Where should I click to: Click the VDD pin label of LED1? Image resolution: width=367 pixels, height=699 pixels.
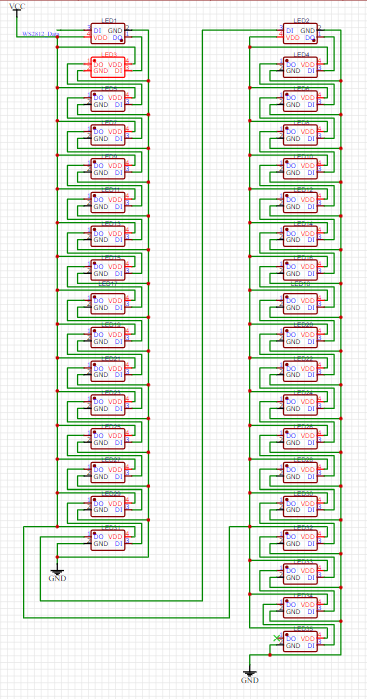tap(100, 37)
